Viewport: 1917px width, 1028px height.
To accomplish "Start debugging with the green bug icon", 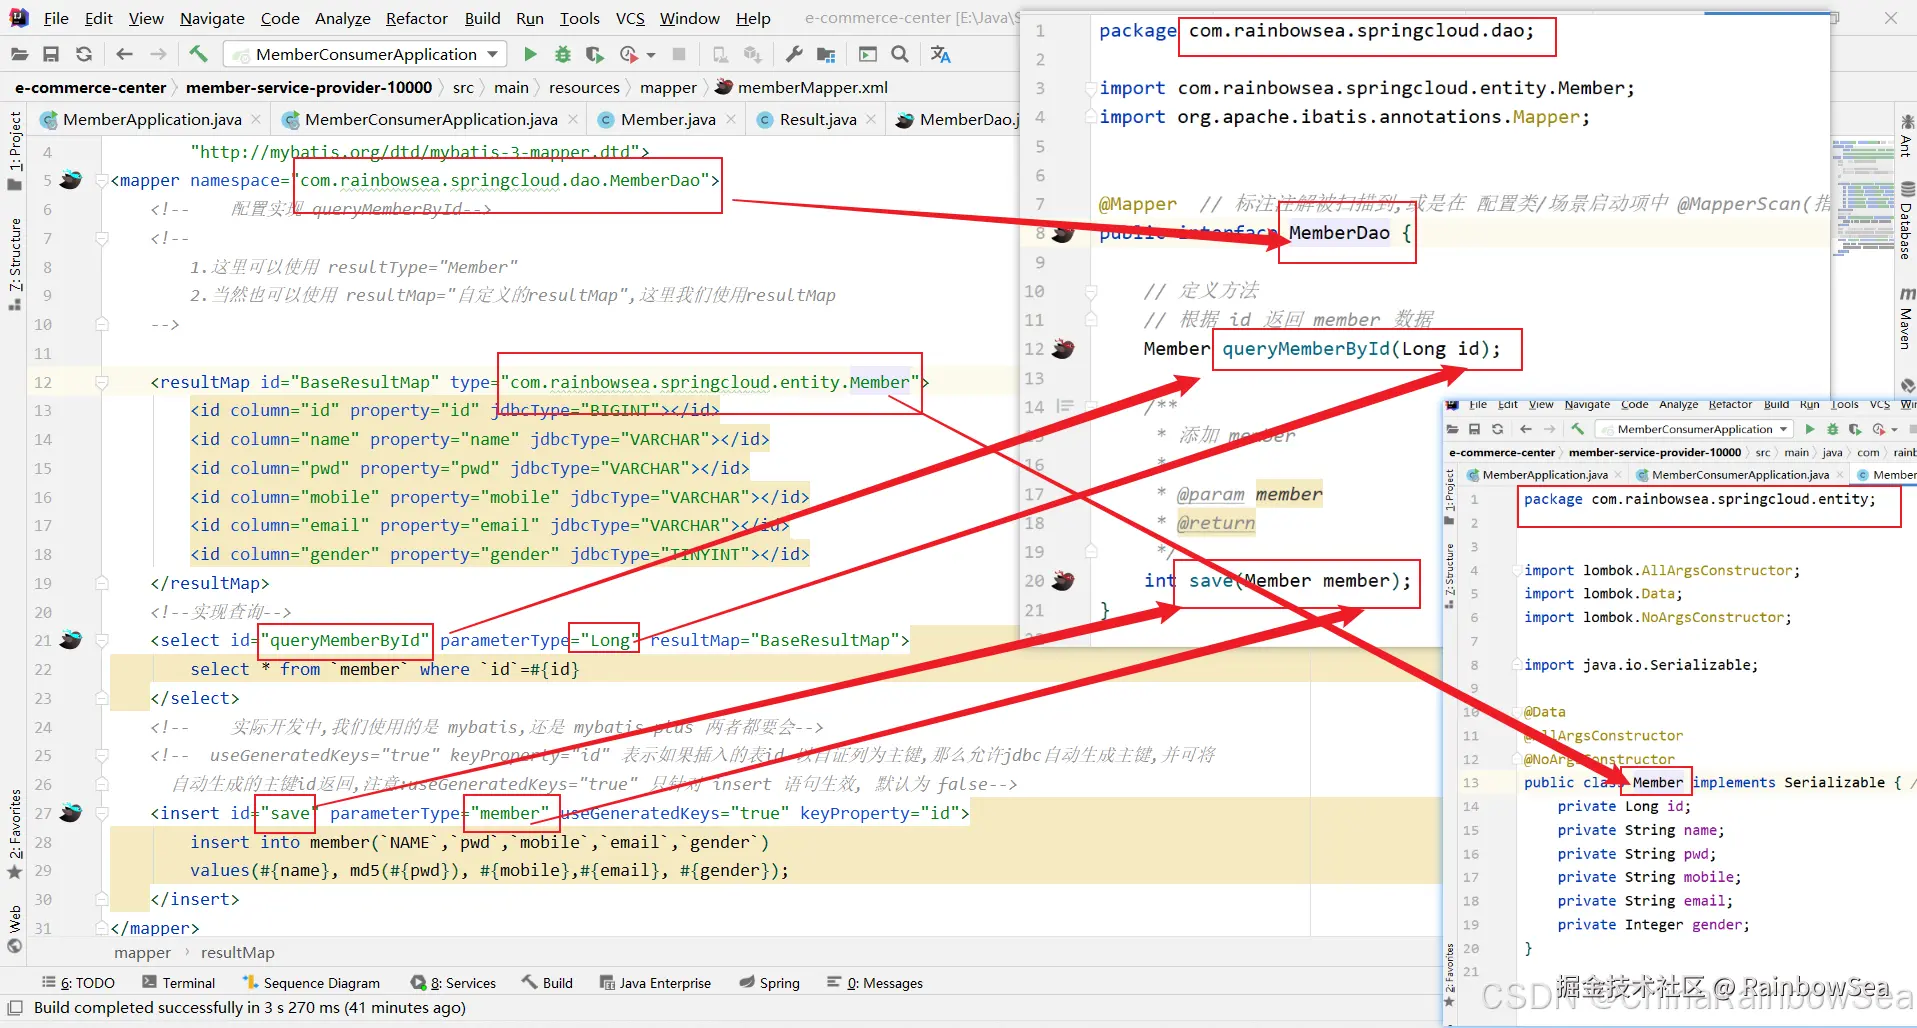I will coord(563,54).
